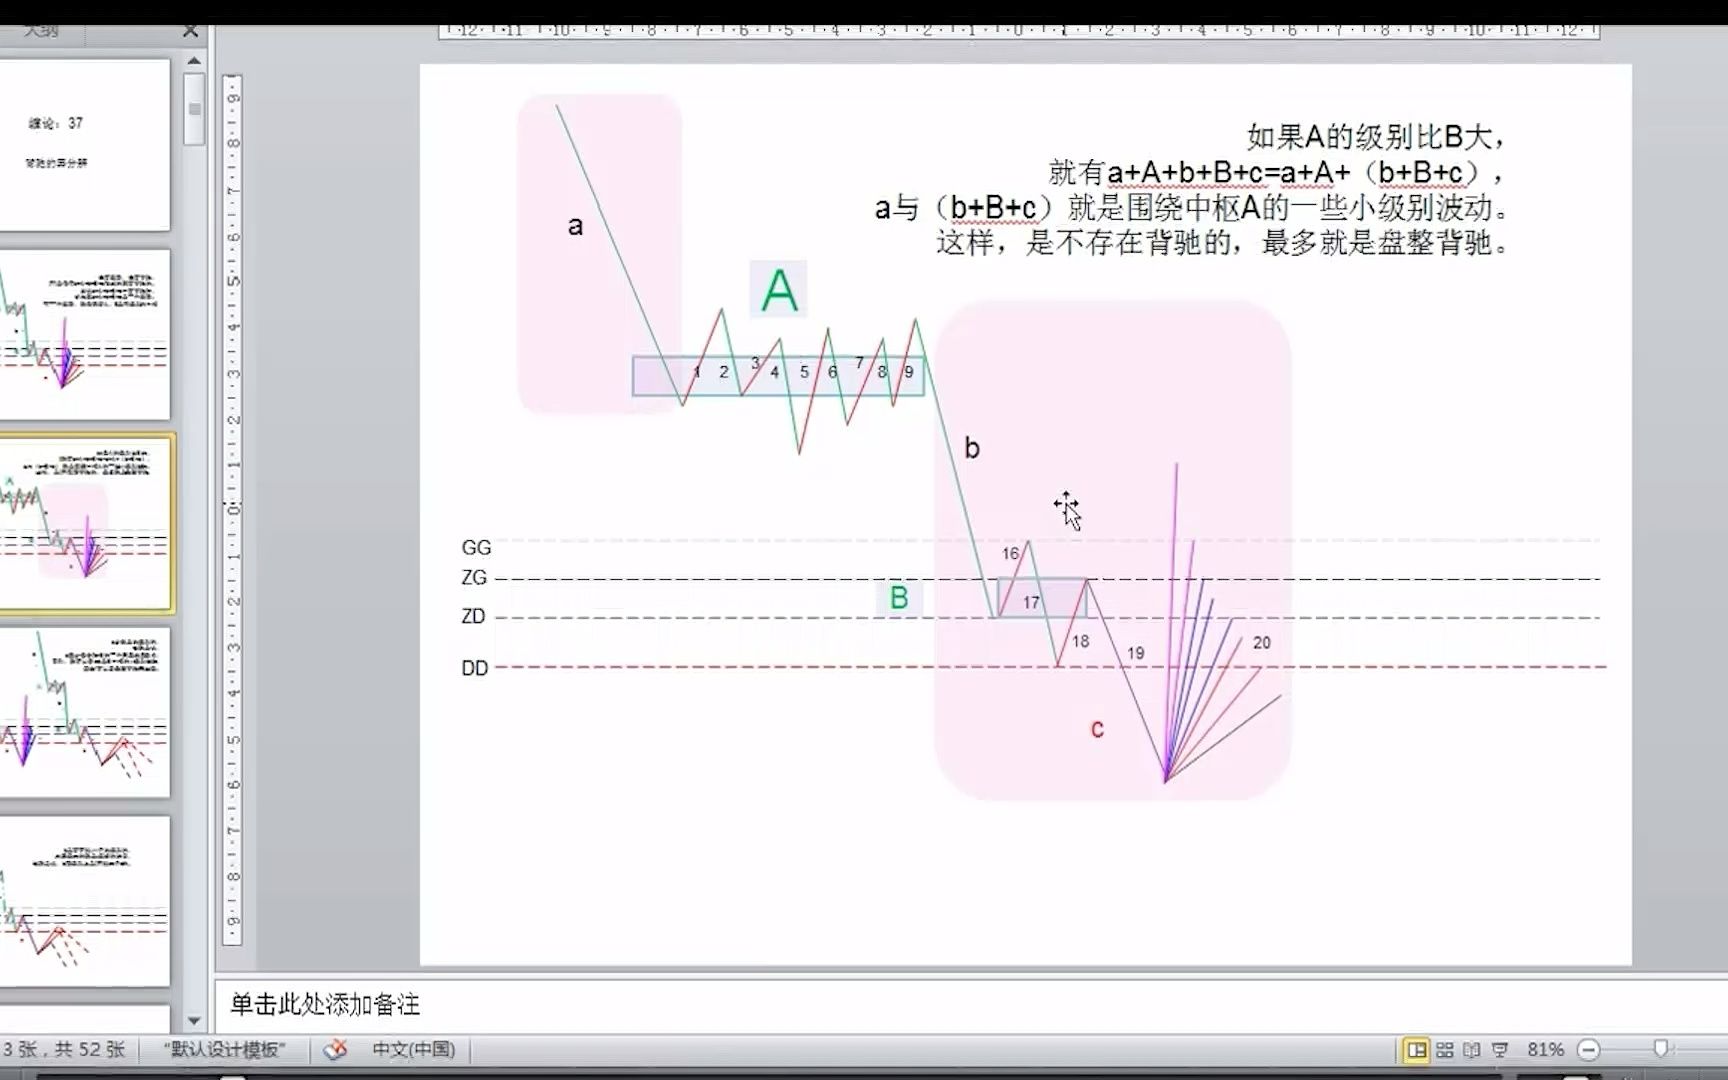Click the ZG level label
This screenshot has height=1080, width=1728.
click(x=474, y=577)
